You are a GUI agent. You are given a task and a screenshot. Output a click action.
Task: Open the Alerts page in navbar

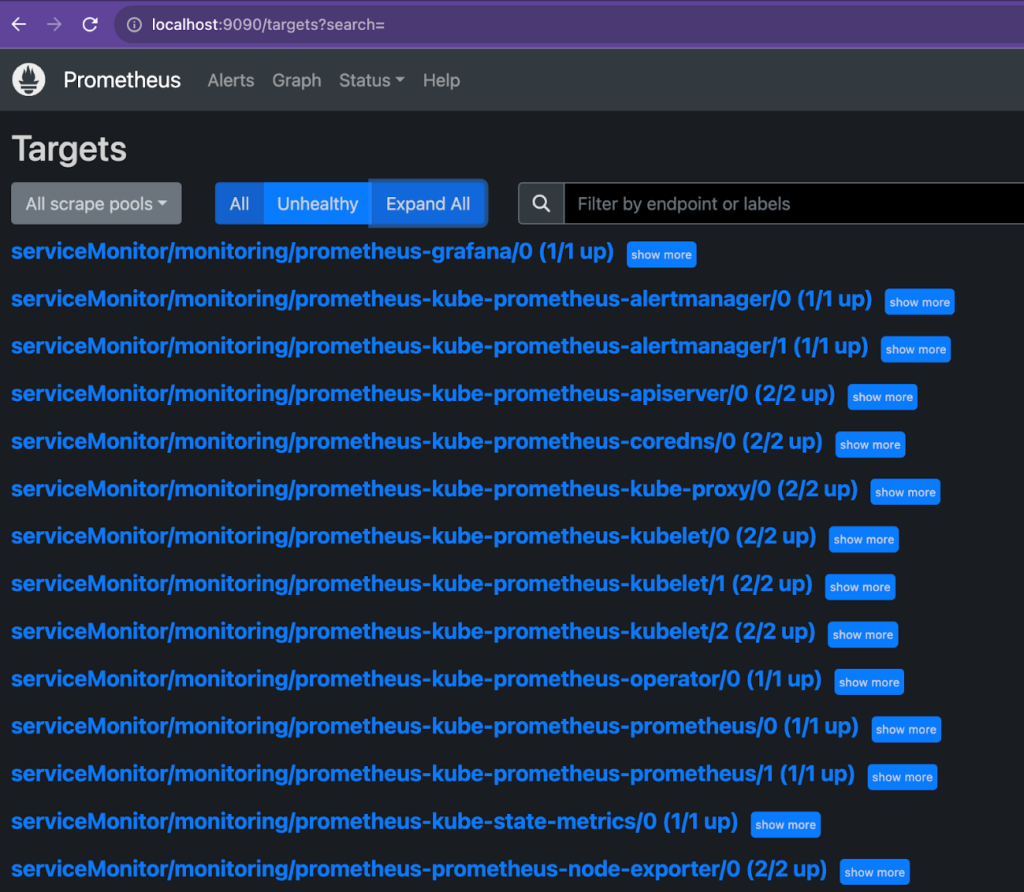click(x=231, y=80)
